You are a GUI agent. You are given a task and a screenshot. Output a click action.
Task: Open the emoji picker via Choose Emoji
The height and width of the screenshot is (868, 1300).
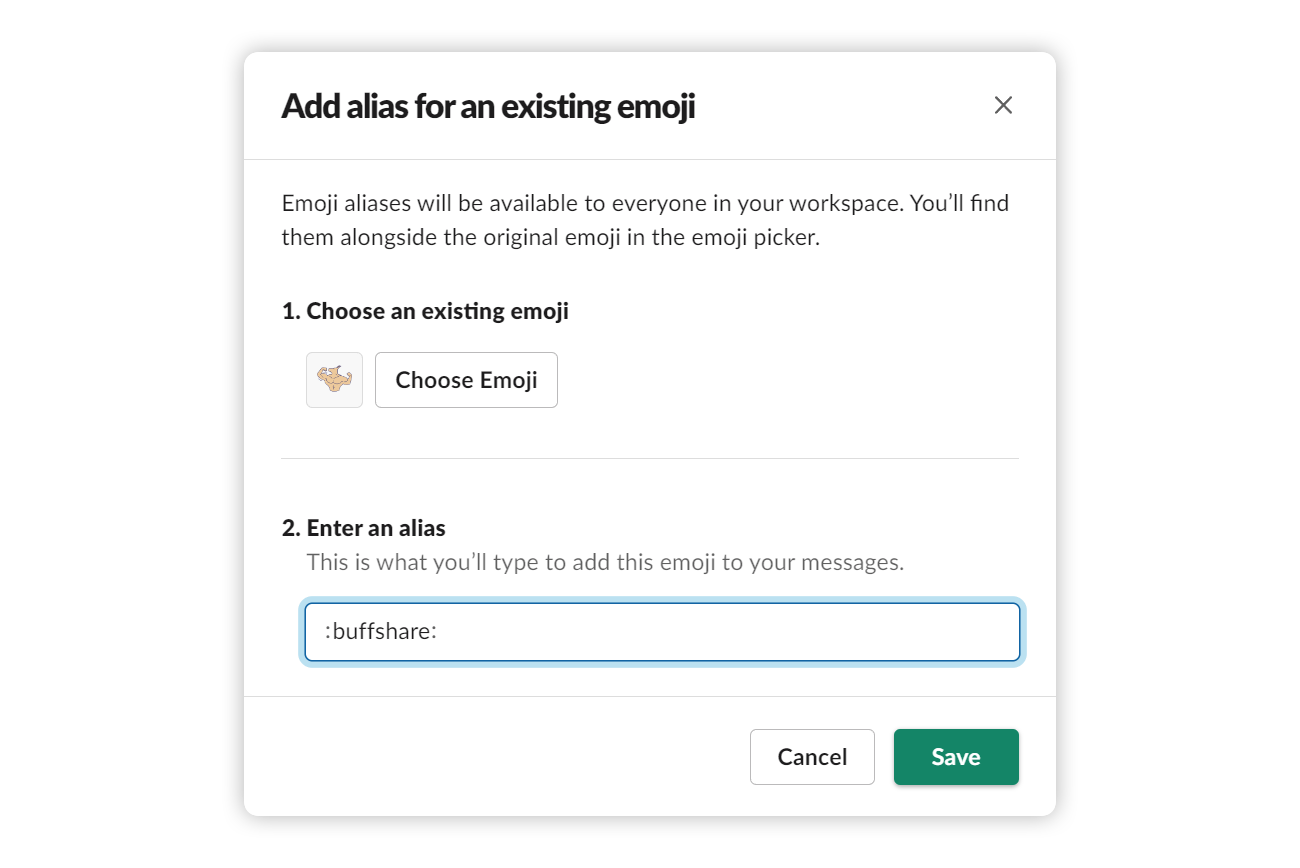[466, 380]
